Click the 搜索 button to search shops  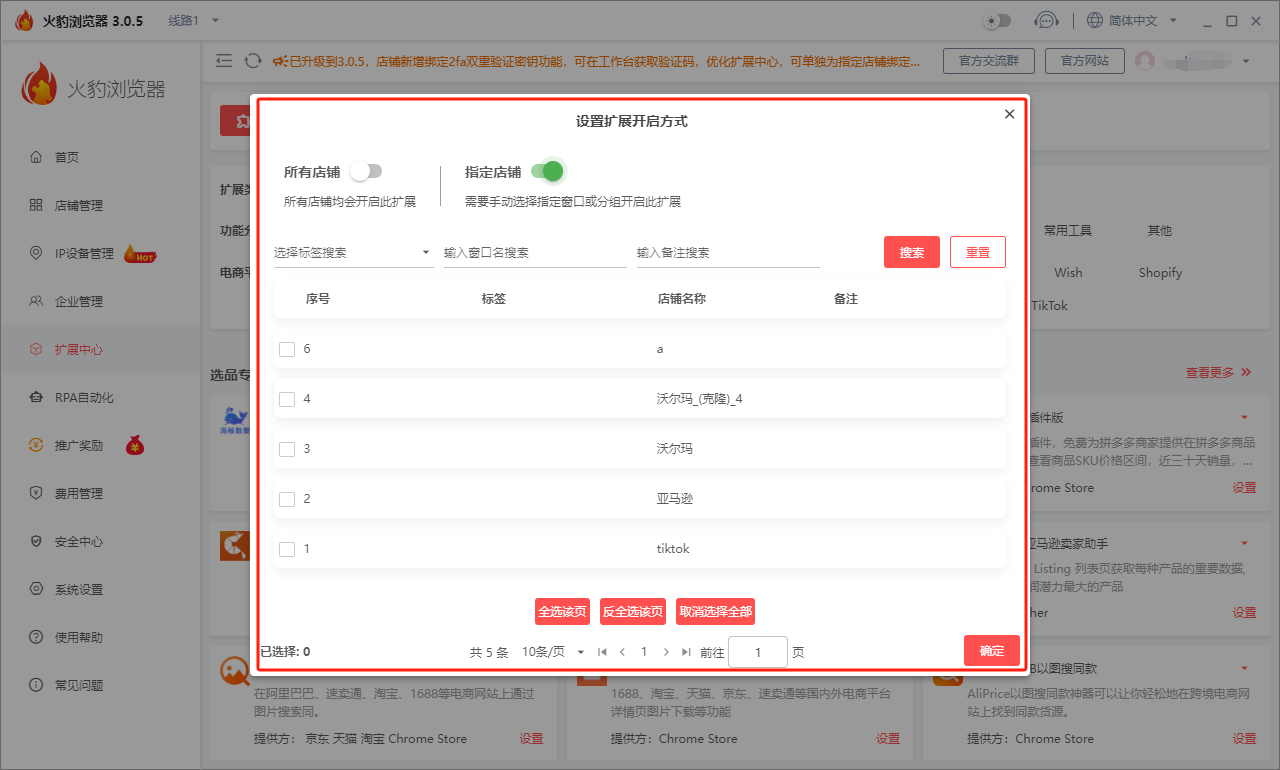pos(911,252)
